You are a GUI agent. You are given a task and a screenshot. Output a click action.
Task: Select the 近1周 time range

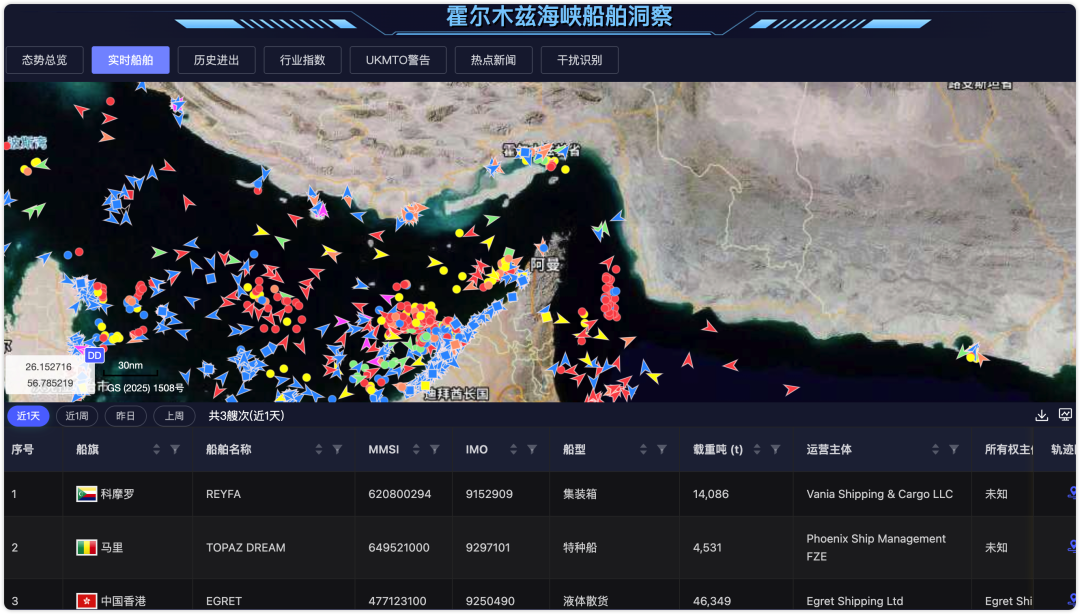coord(77,416)
